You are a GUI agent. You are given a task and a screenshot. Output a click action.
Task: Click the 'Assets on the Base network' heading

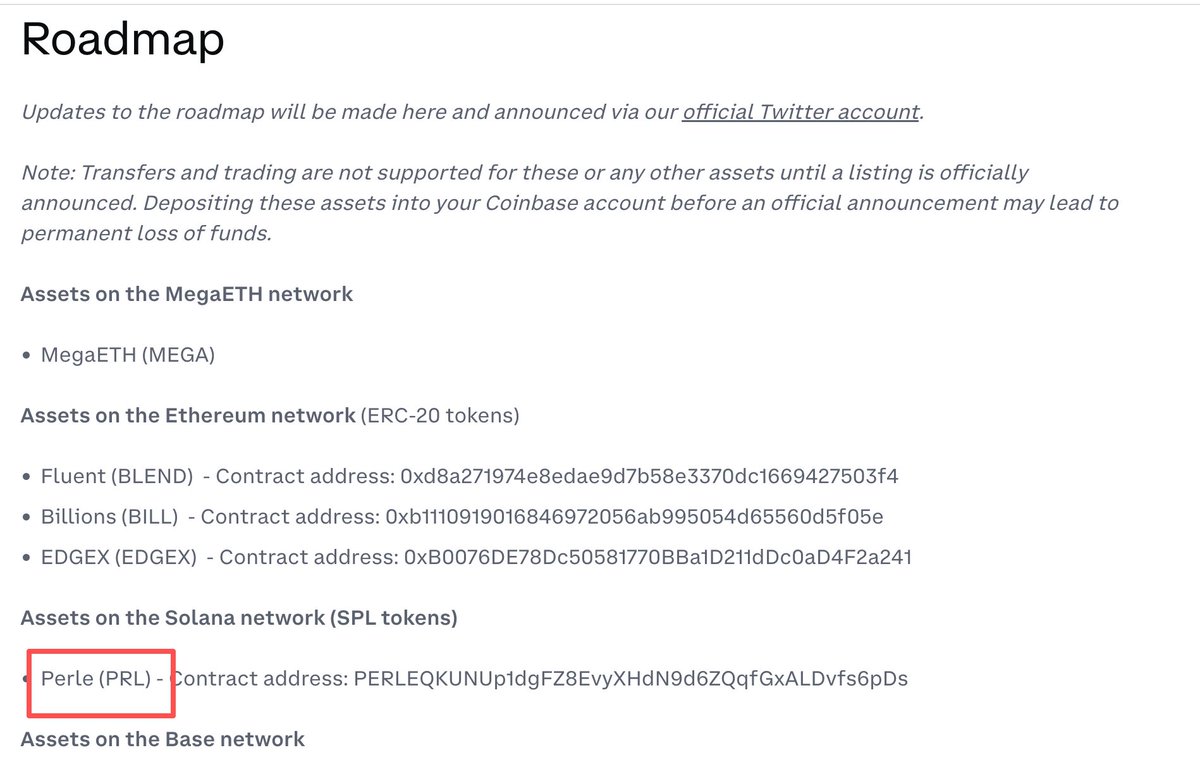pyautogui.click(x=162, y=739)
